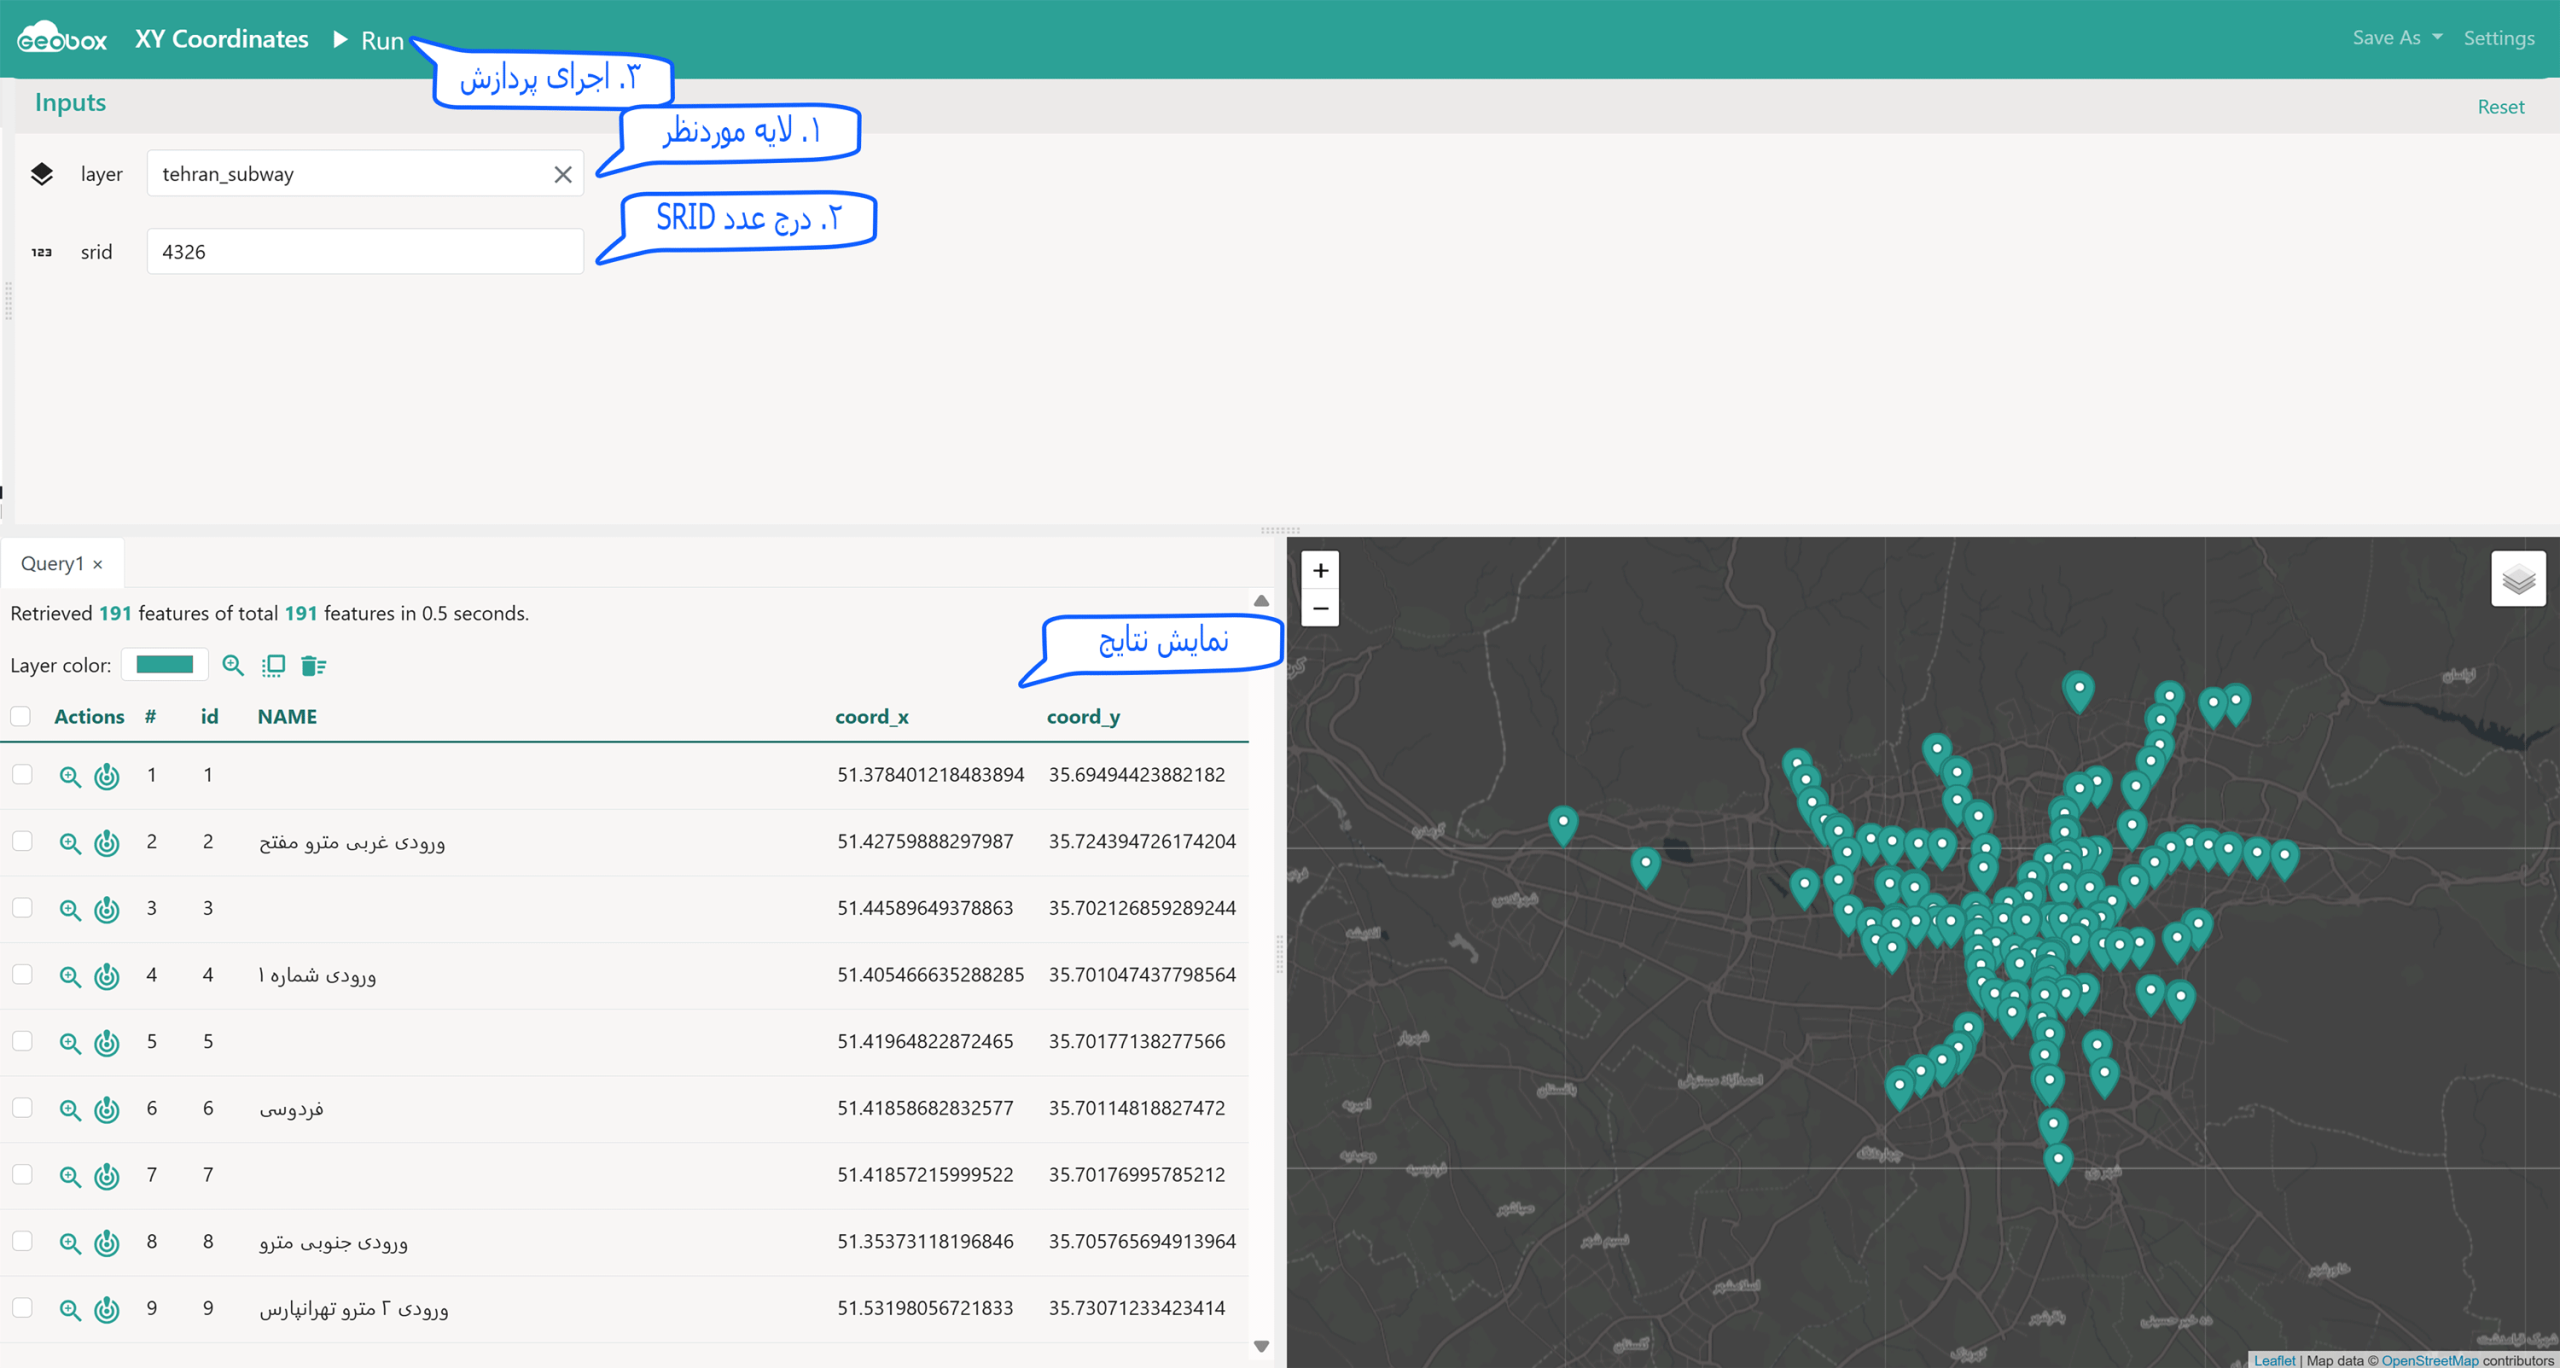This screenshot has height=1368, width=2560.
Task: Click the Run play icon
Action: (x=340, y=39)
